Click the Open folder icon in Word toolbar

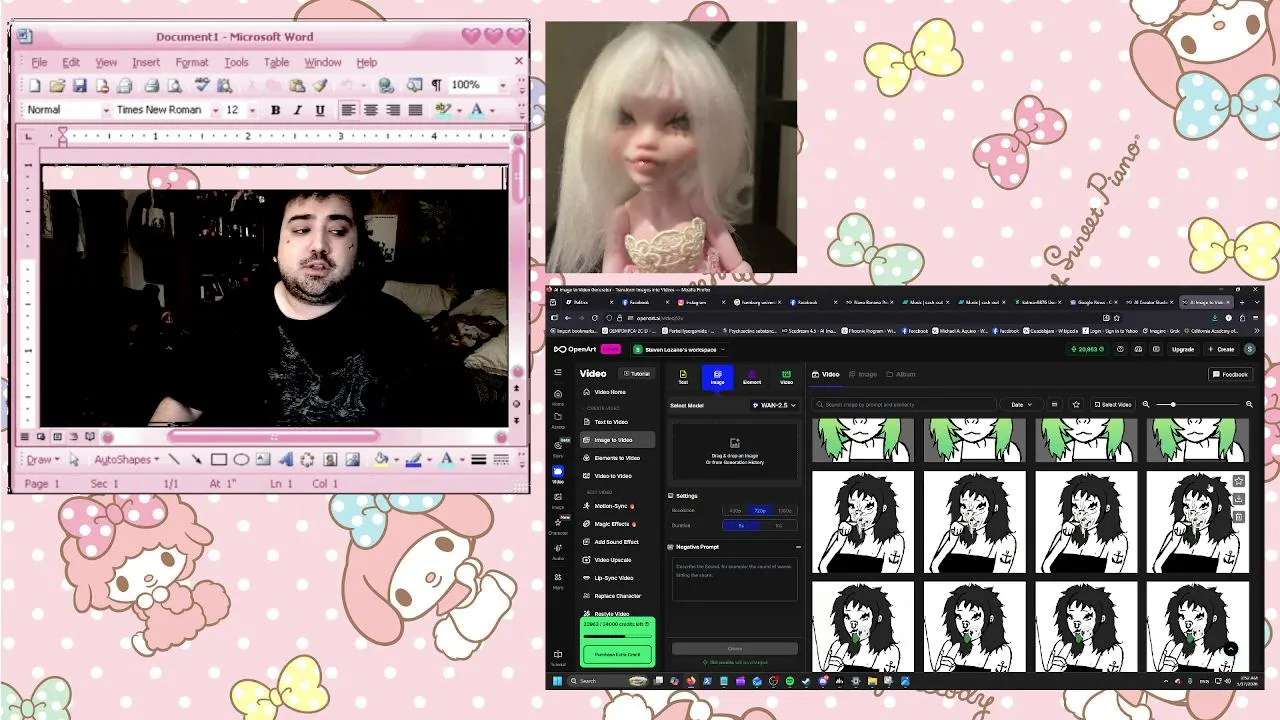coord(57,86)
